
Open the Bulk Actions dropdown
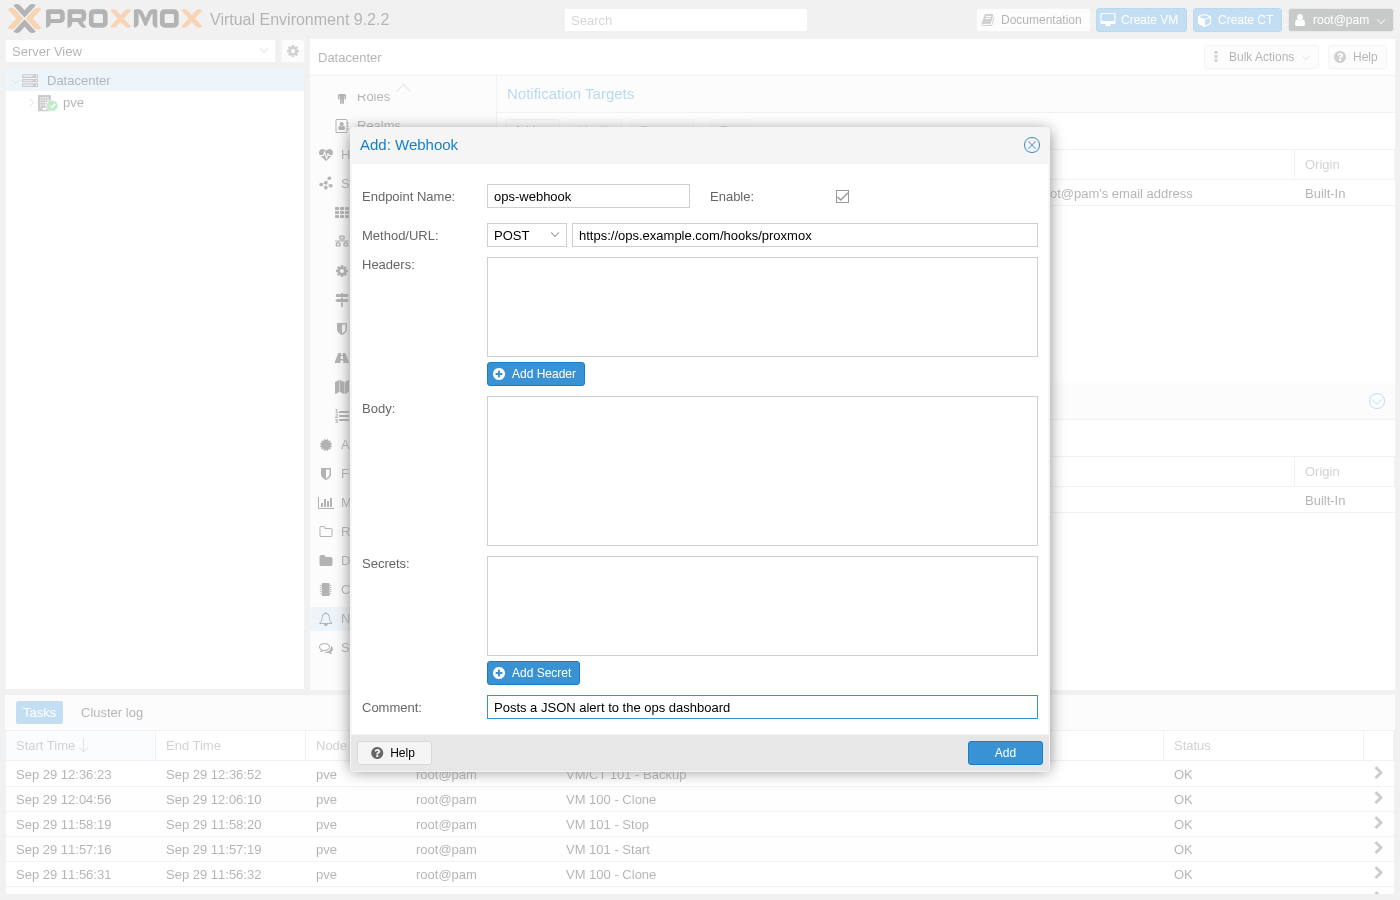point(1261,57)
